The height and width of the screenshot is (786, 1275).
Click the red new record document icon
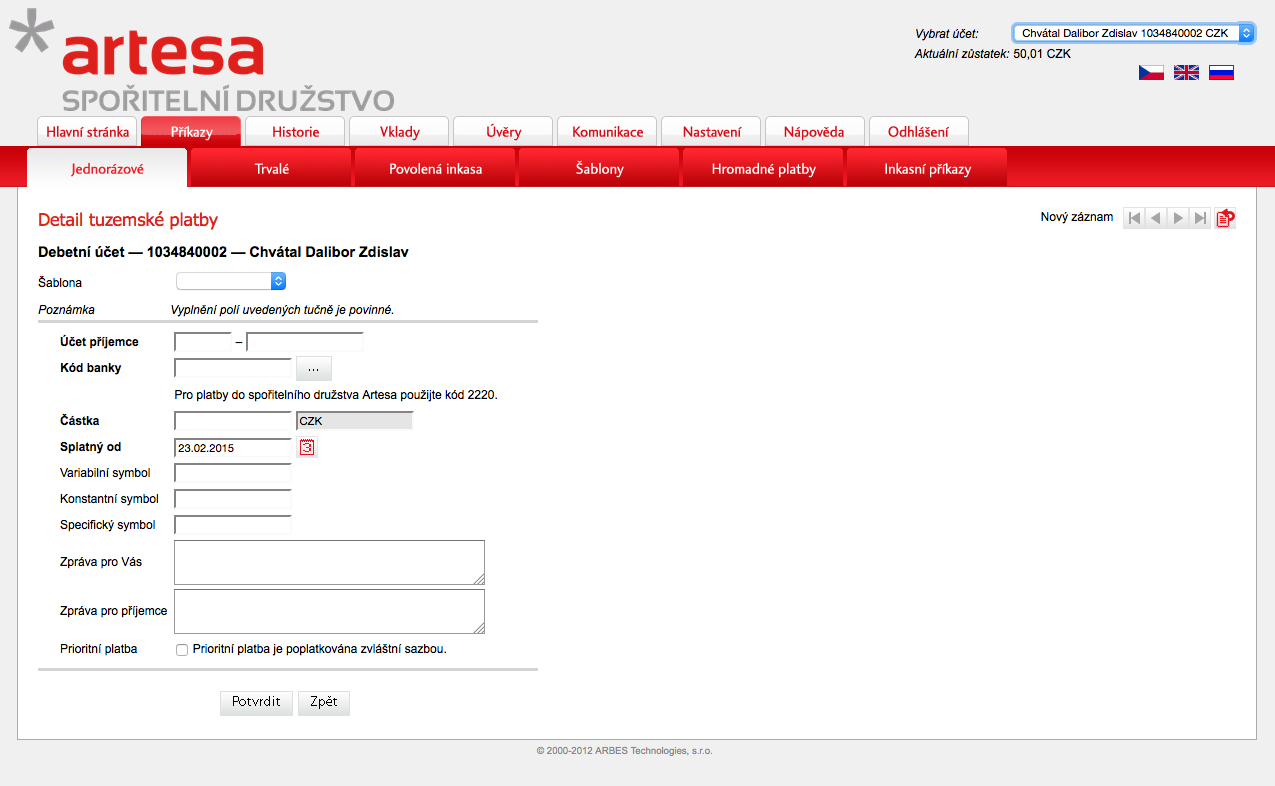tap(1225, 218)
